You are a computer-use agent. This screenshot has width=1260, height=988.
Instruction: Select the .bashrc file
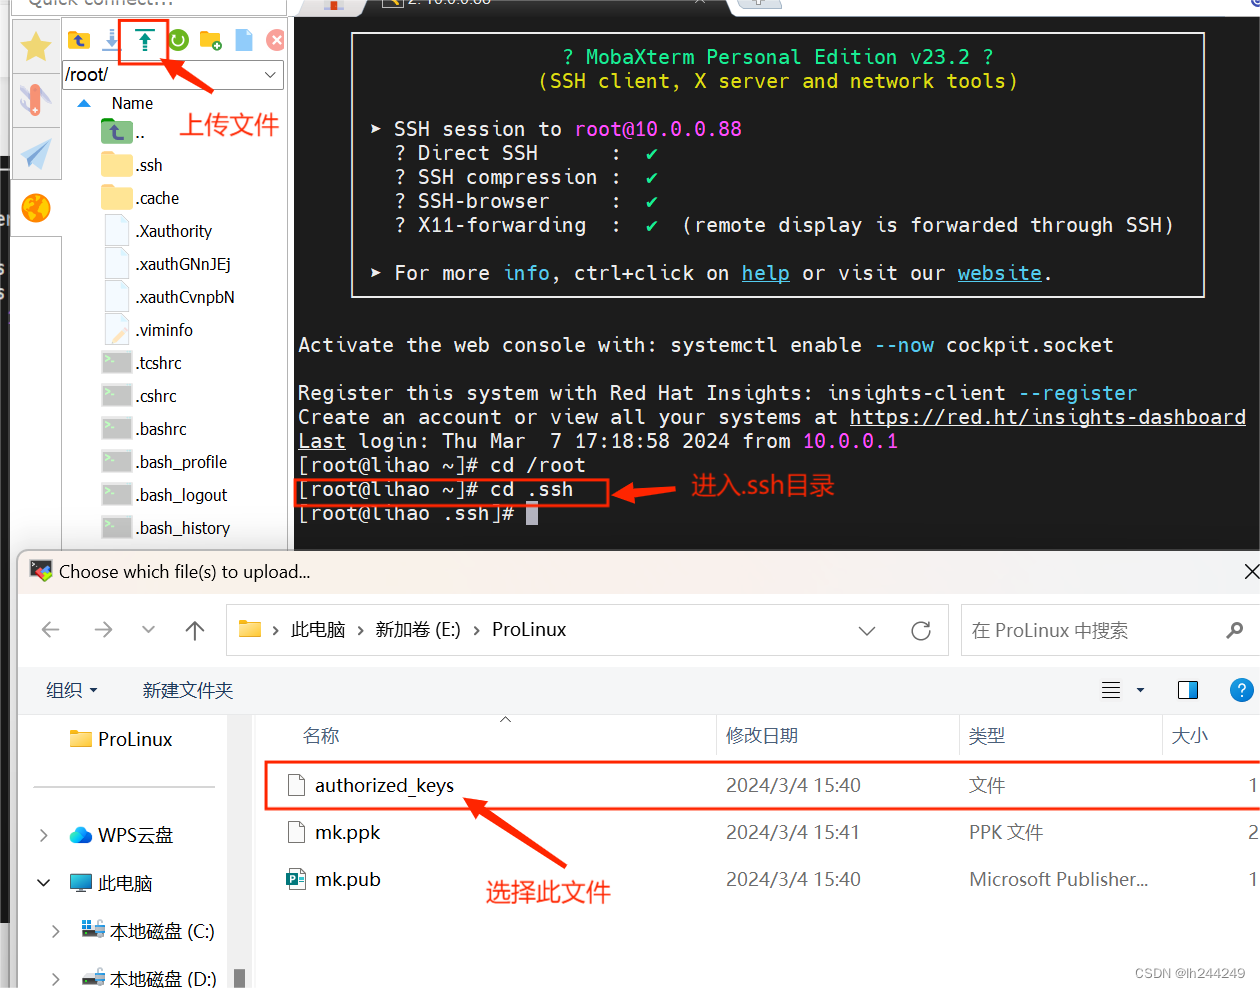(145, 429)
